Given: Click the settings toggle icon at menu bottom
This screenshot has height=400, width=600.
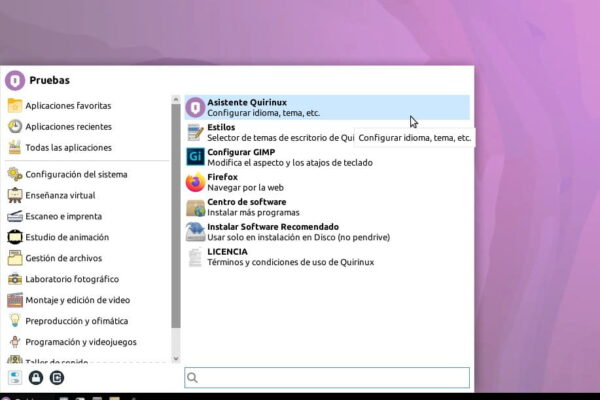Looking at the screenshot, I should 15,377.
